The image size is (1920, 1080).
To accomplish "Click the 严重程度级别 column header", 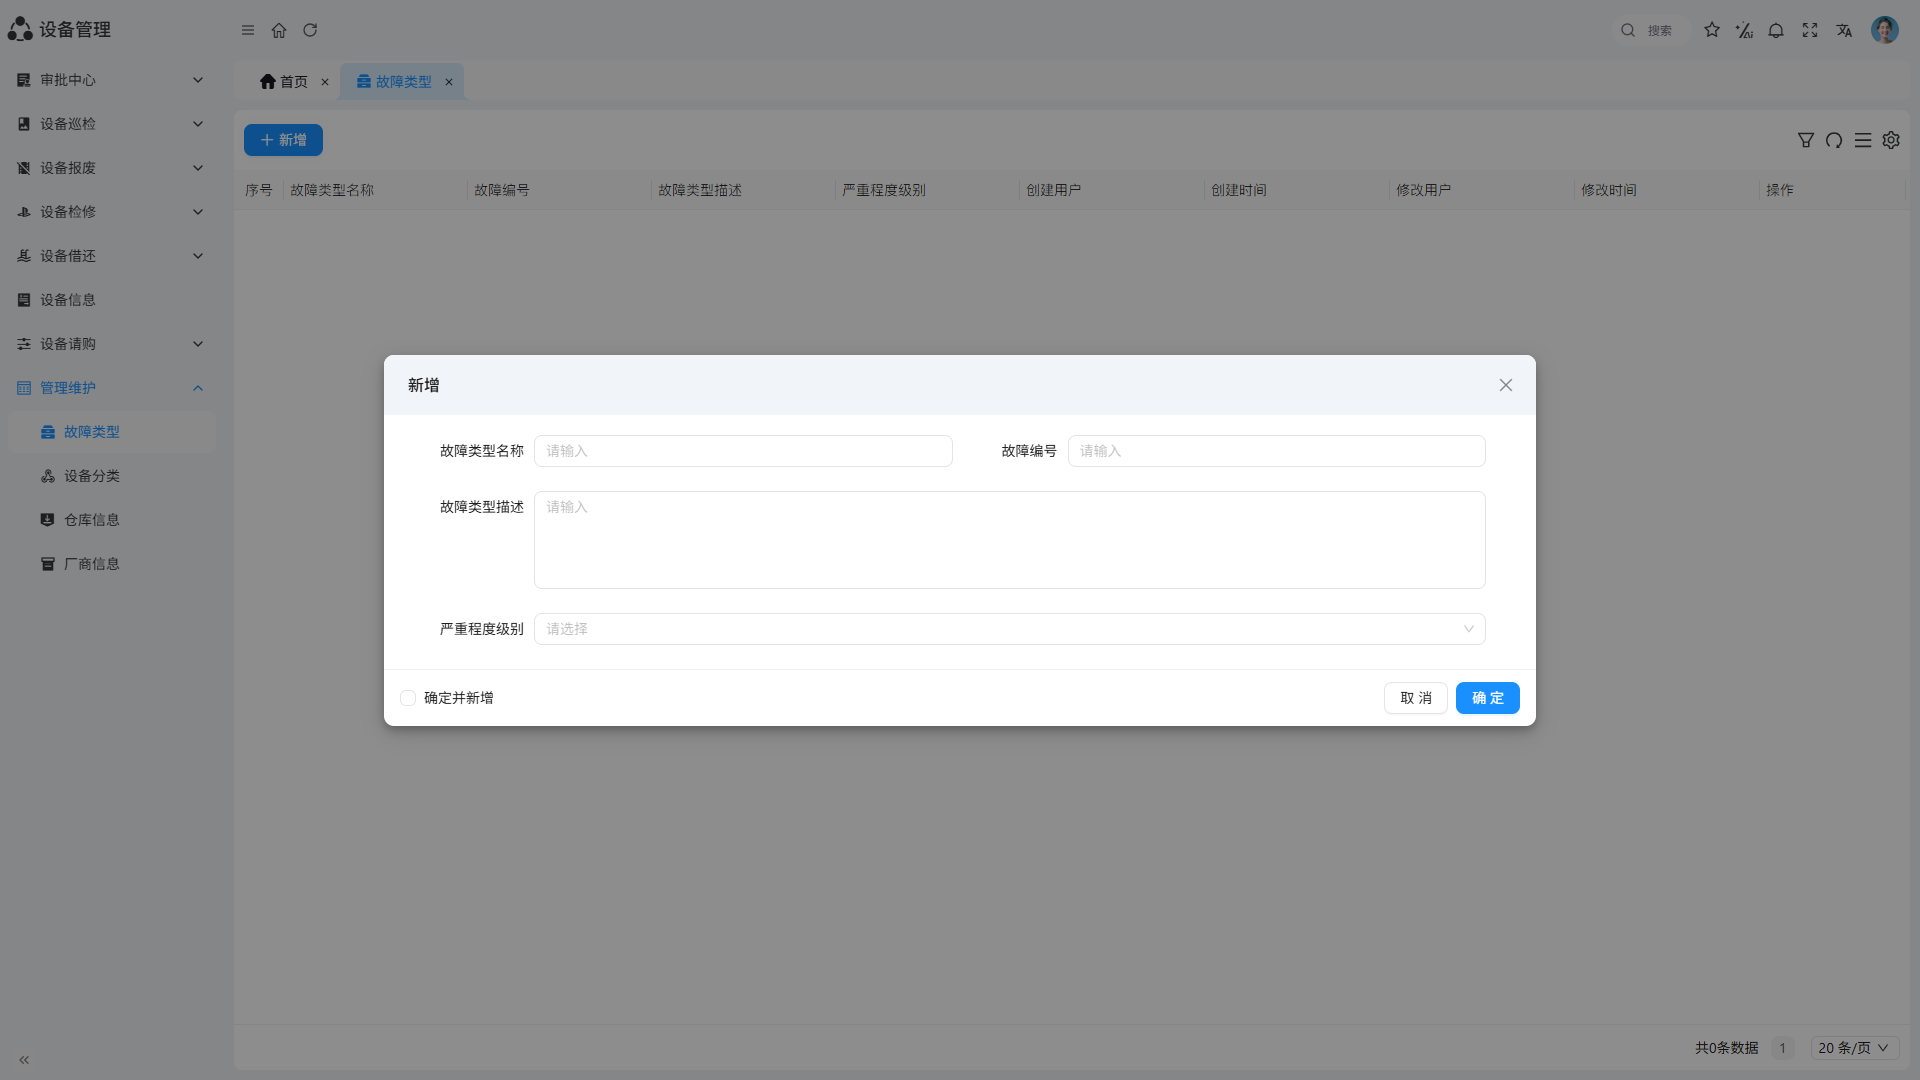I will 884,190.
